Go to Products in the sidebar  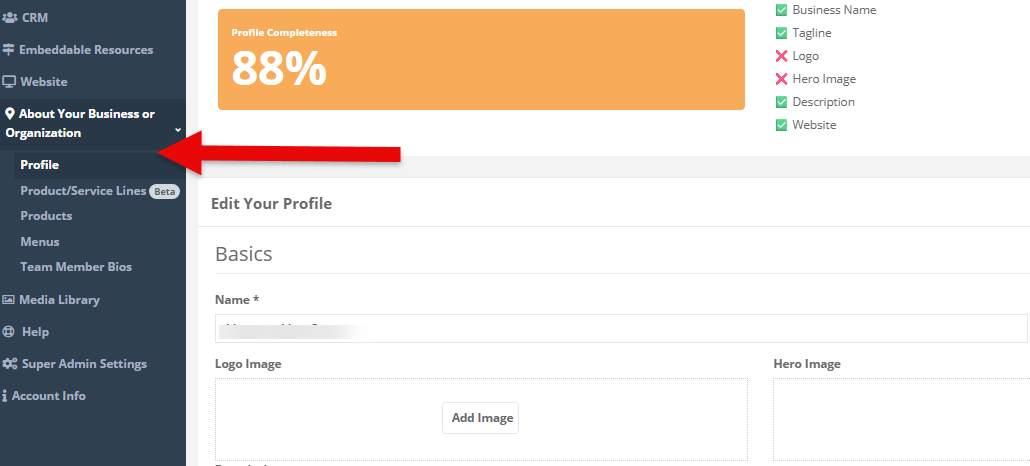(x=46, y=216)
